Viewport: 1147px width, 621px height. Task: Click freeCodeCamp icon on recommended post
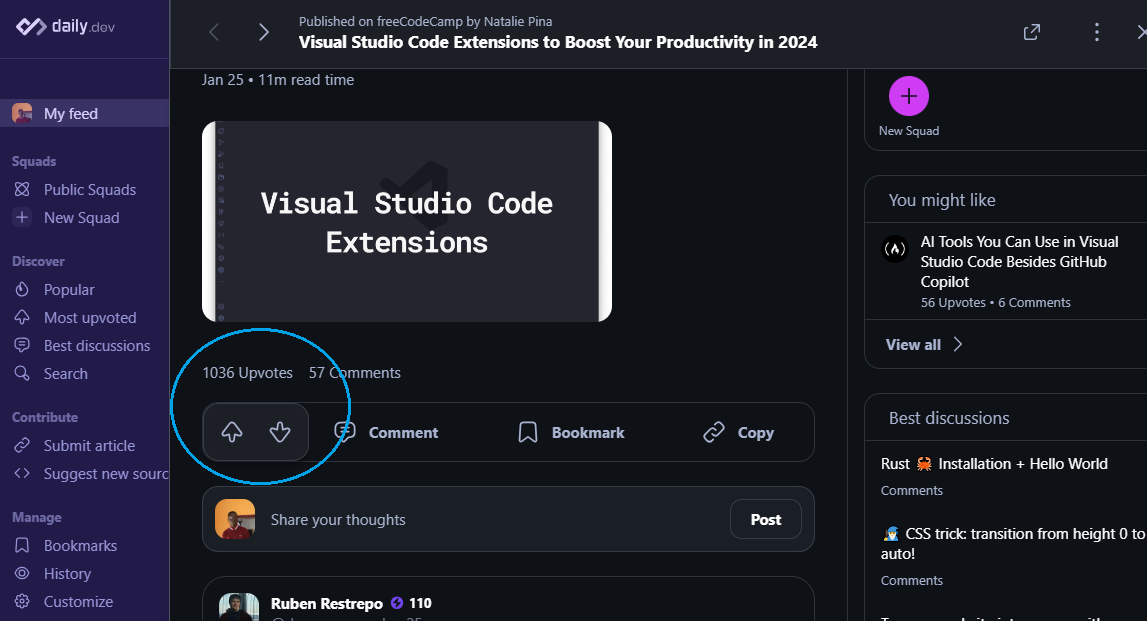(895, 249)
